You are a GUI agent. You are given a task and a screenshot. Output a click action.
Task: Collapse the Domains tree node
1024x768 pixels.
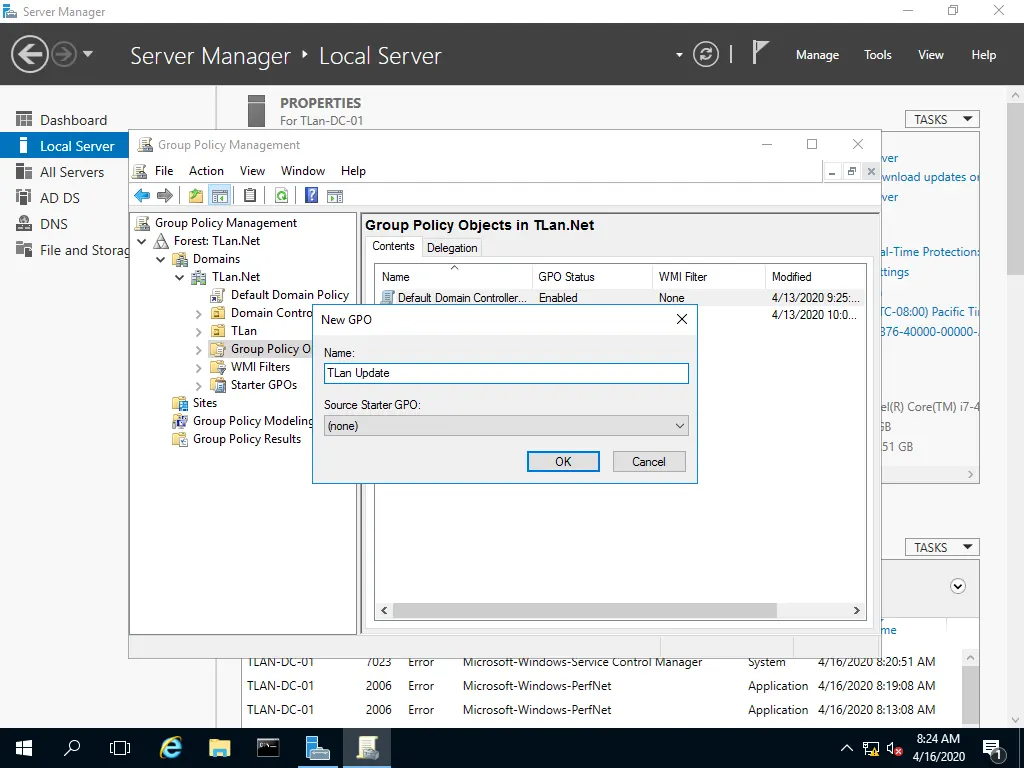pyautogui.click(x=161, y=259)
